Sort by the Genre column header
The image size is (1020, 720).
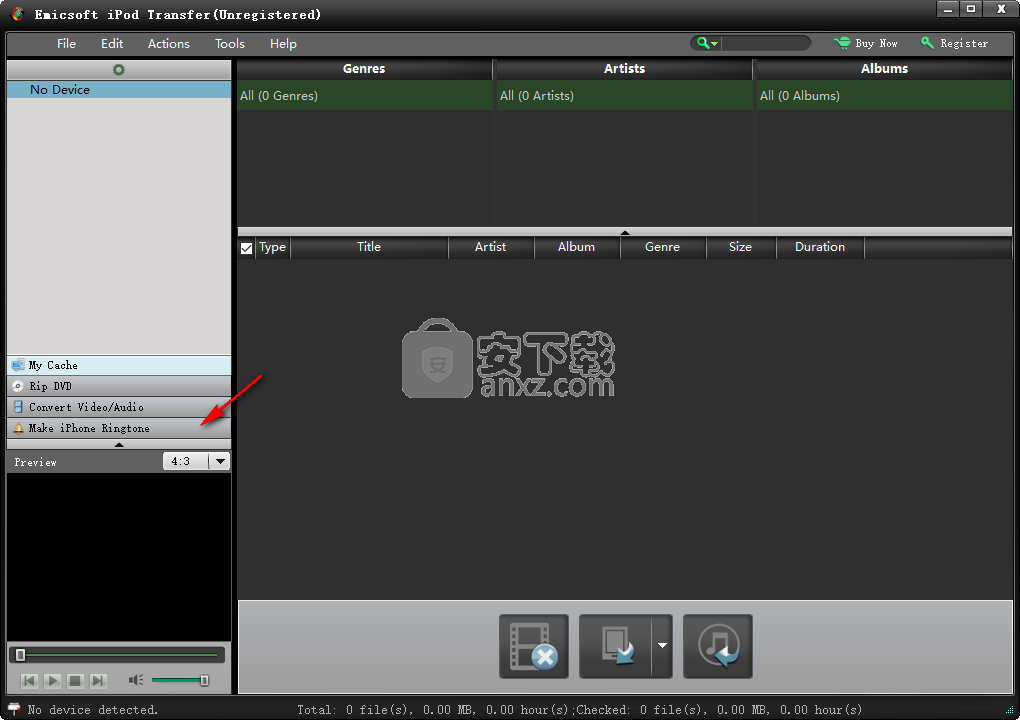click(662, 247)
